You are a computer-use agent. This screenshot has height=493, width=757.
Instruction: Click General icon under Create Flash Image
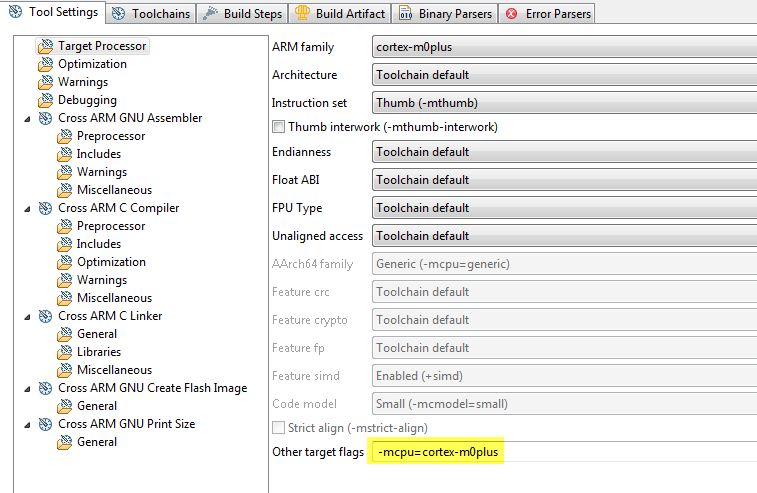[65, 406]
